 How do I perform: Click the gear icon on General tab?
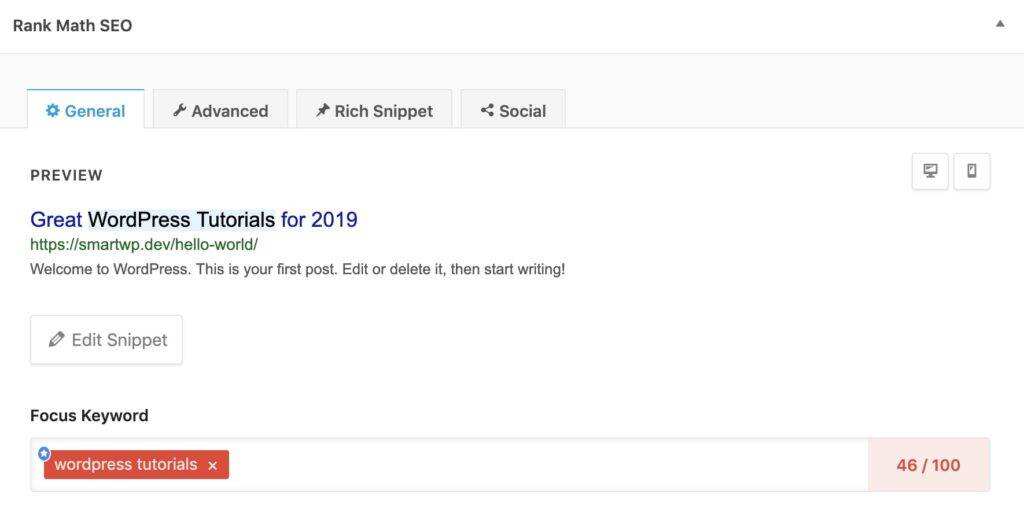[53, 111]
